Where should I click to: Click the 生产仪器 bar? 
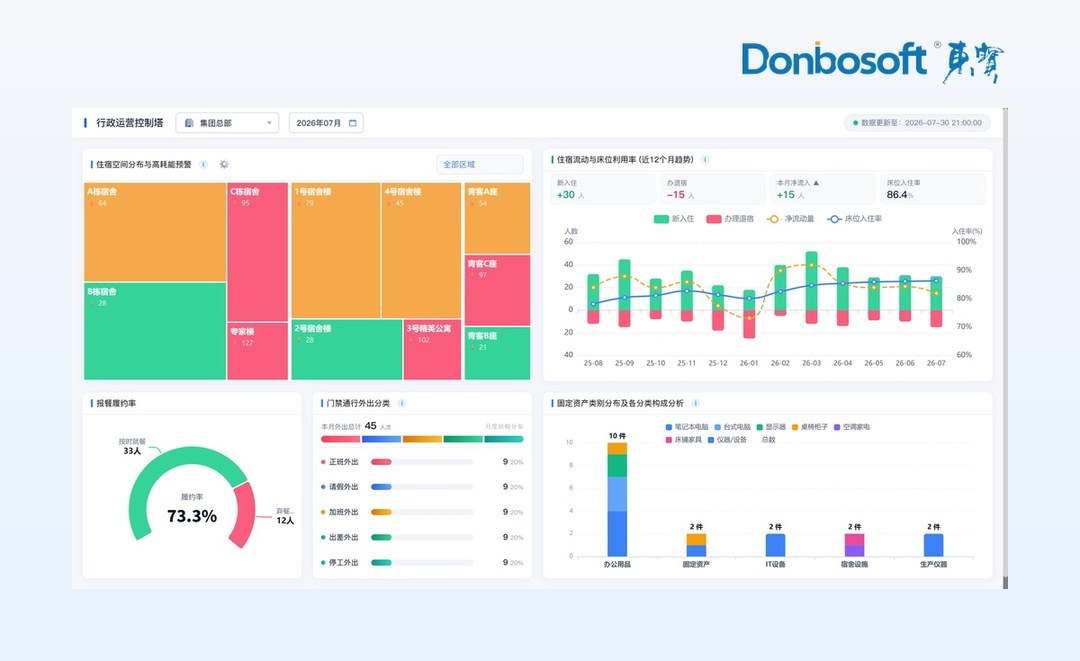coord(933,545)
